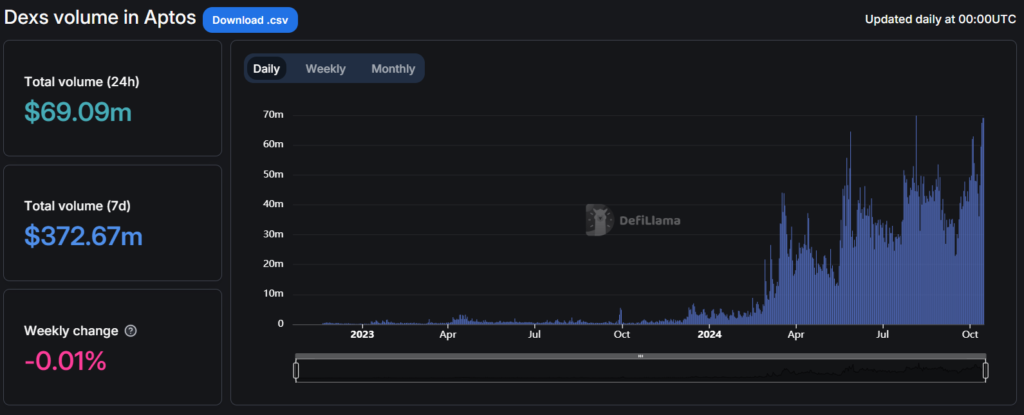The width and height of the screenshot is (1024, 415).
Task: Click the DefiLlama watermark logo icon
Action: click(598, 220)
